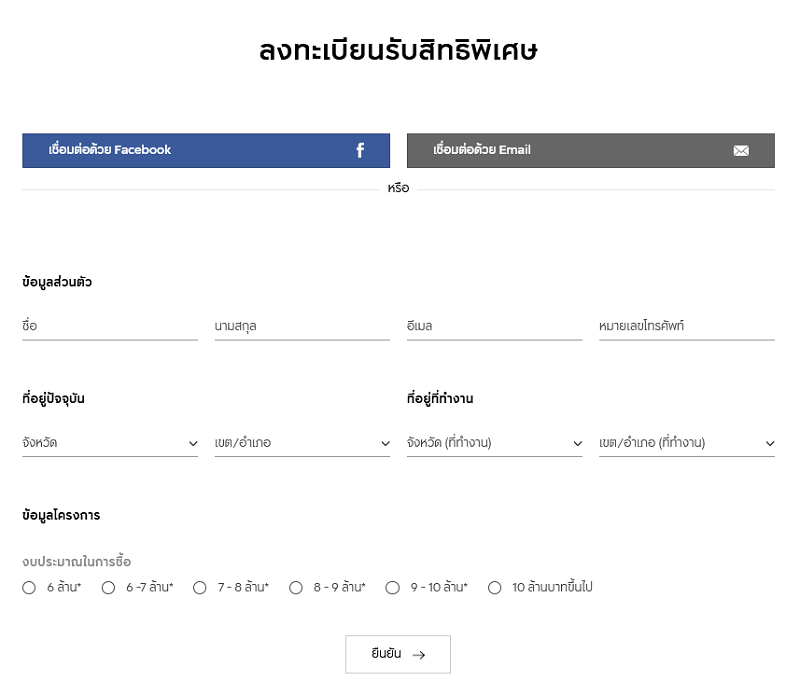This screenshot has height=695, width=800.
Task: Select the 6-7 ล้าน budget option
Action: click(x=108, y=588)
